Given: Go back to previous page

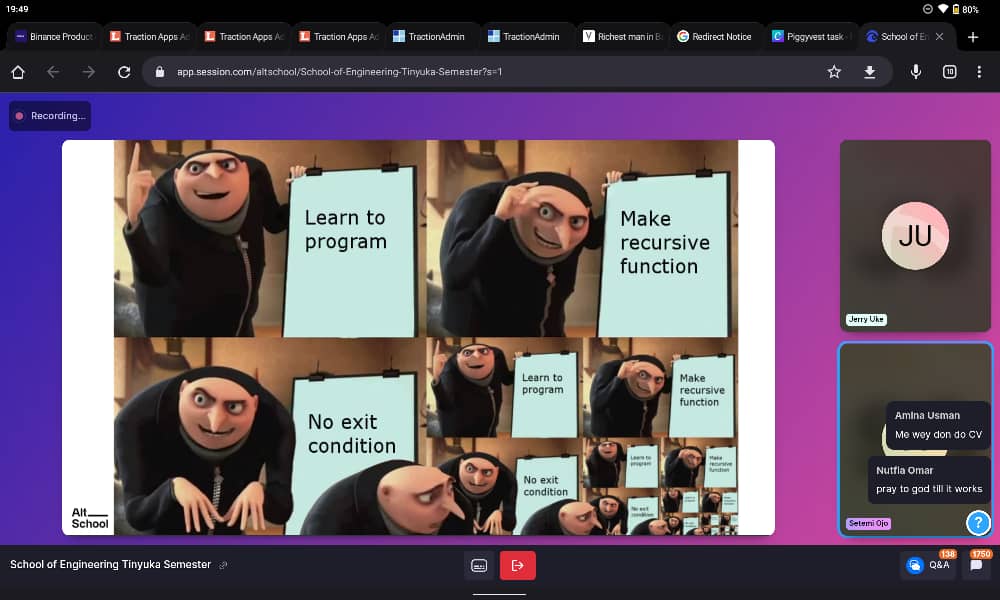Looking at the screenshot, I should (53, 72).
